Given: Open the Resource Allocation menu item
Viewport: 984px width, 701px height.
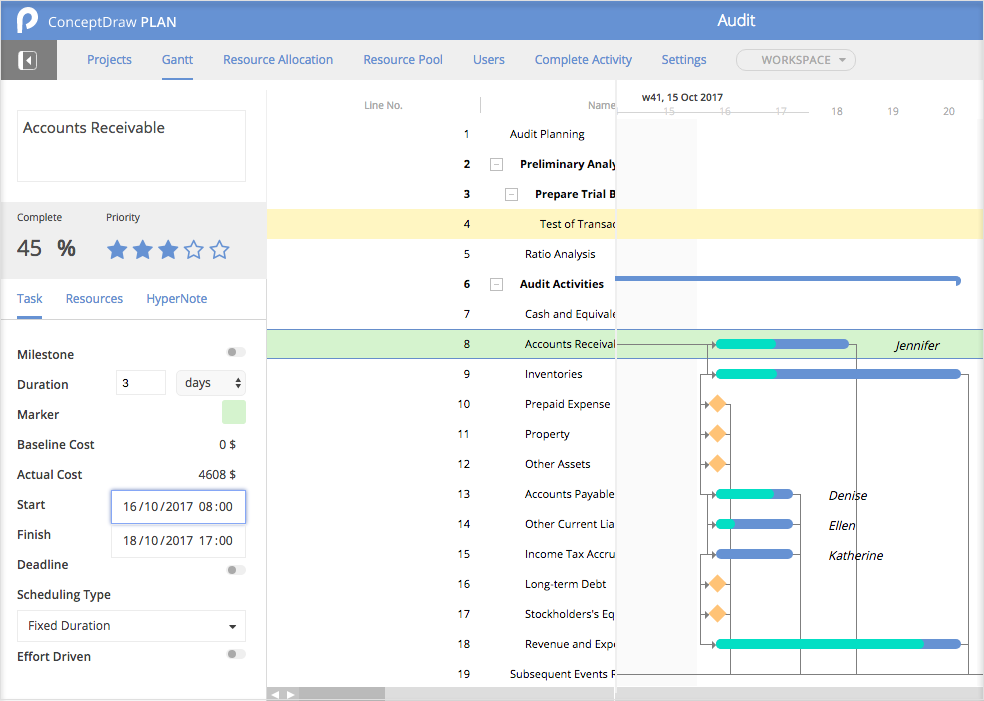Looking at the screenshot, I should [278, 60].
